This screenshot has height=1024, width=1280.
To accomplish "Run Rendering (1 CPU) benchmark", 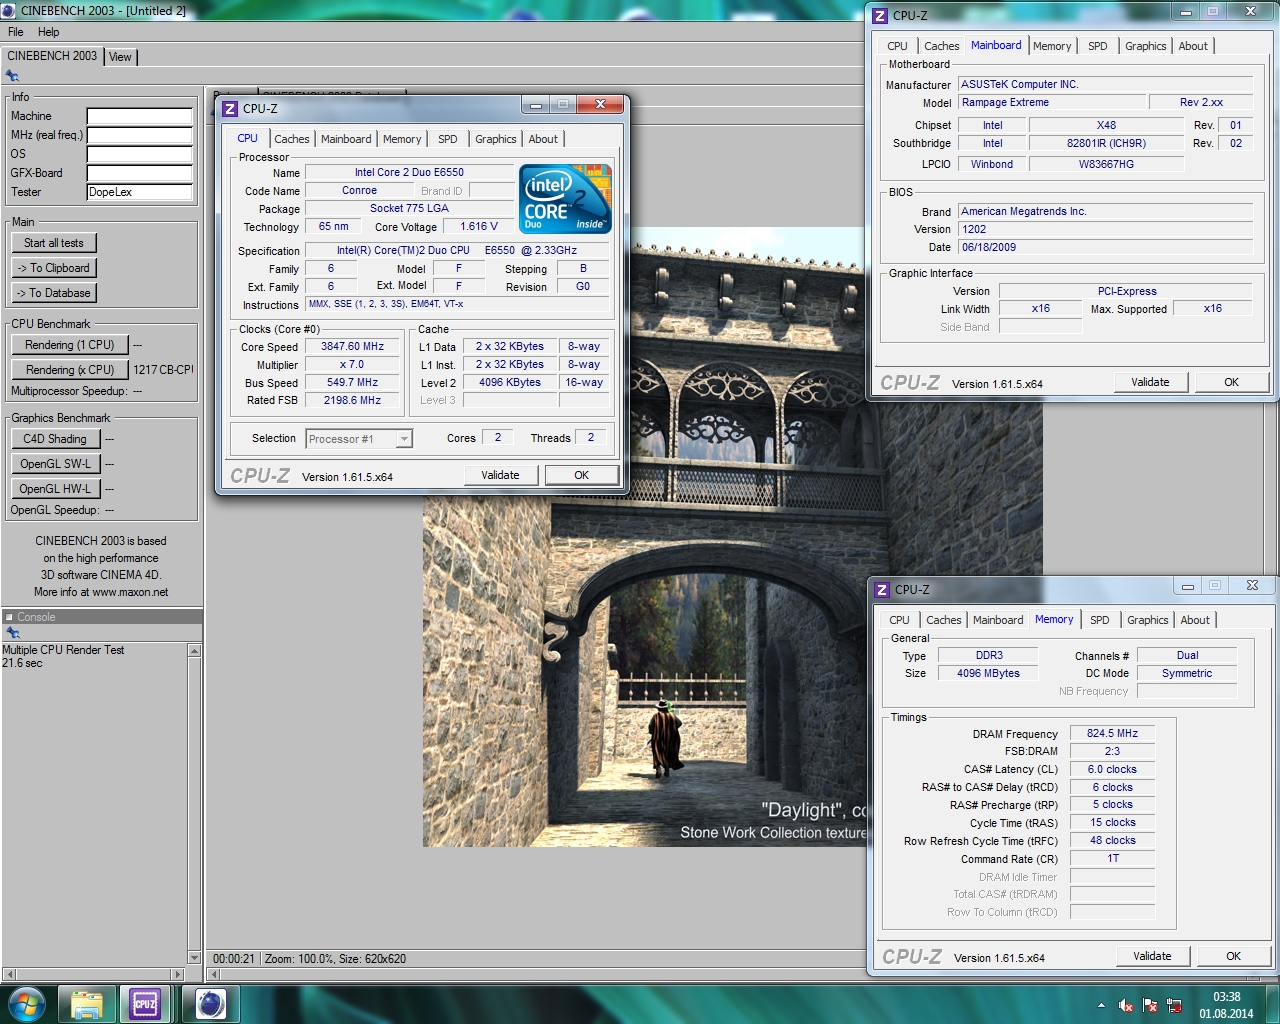I will [x=70, y=345].
